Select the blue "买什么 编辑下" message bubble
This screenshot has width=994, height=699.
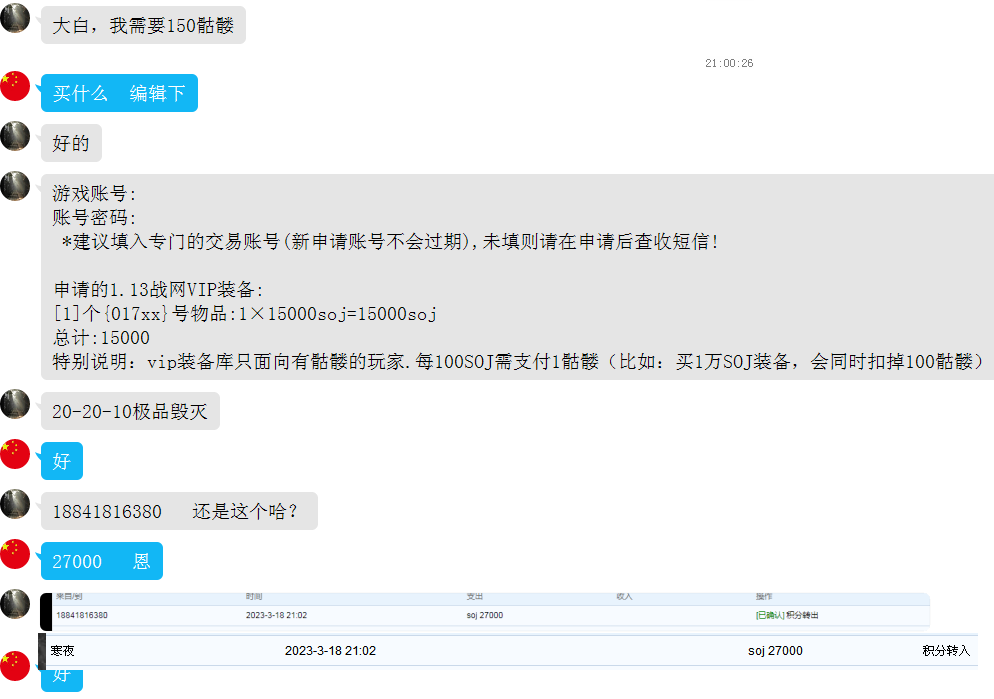[x=119, y=93]
